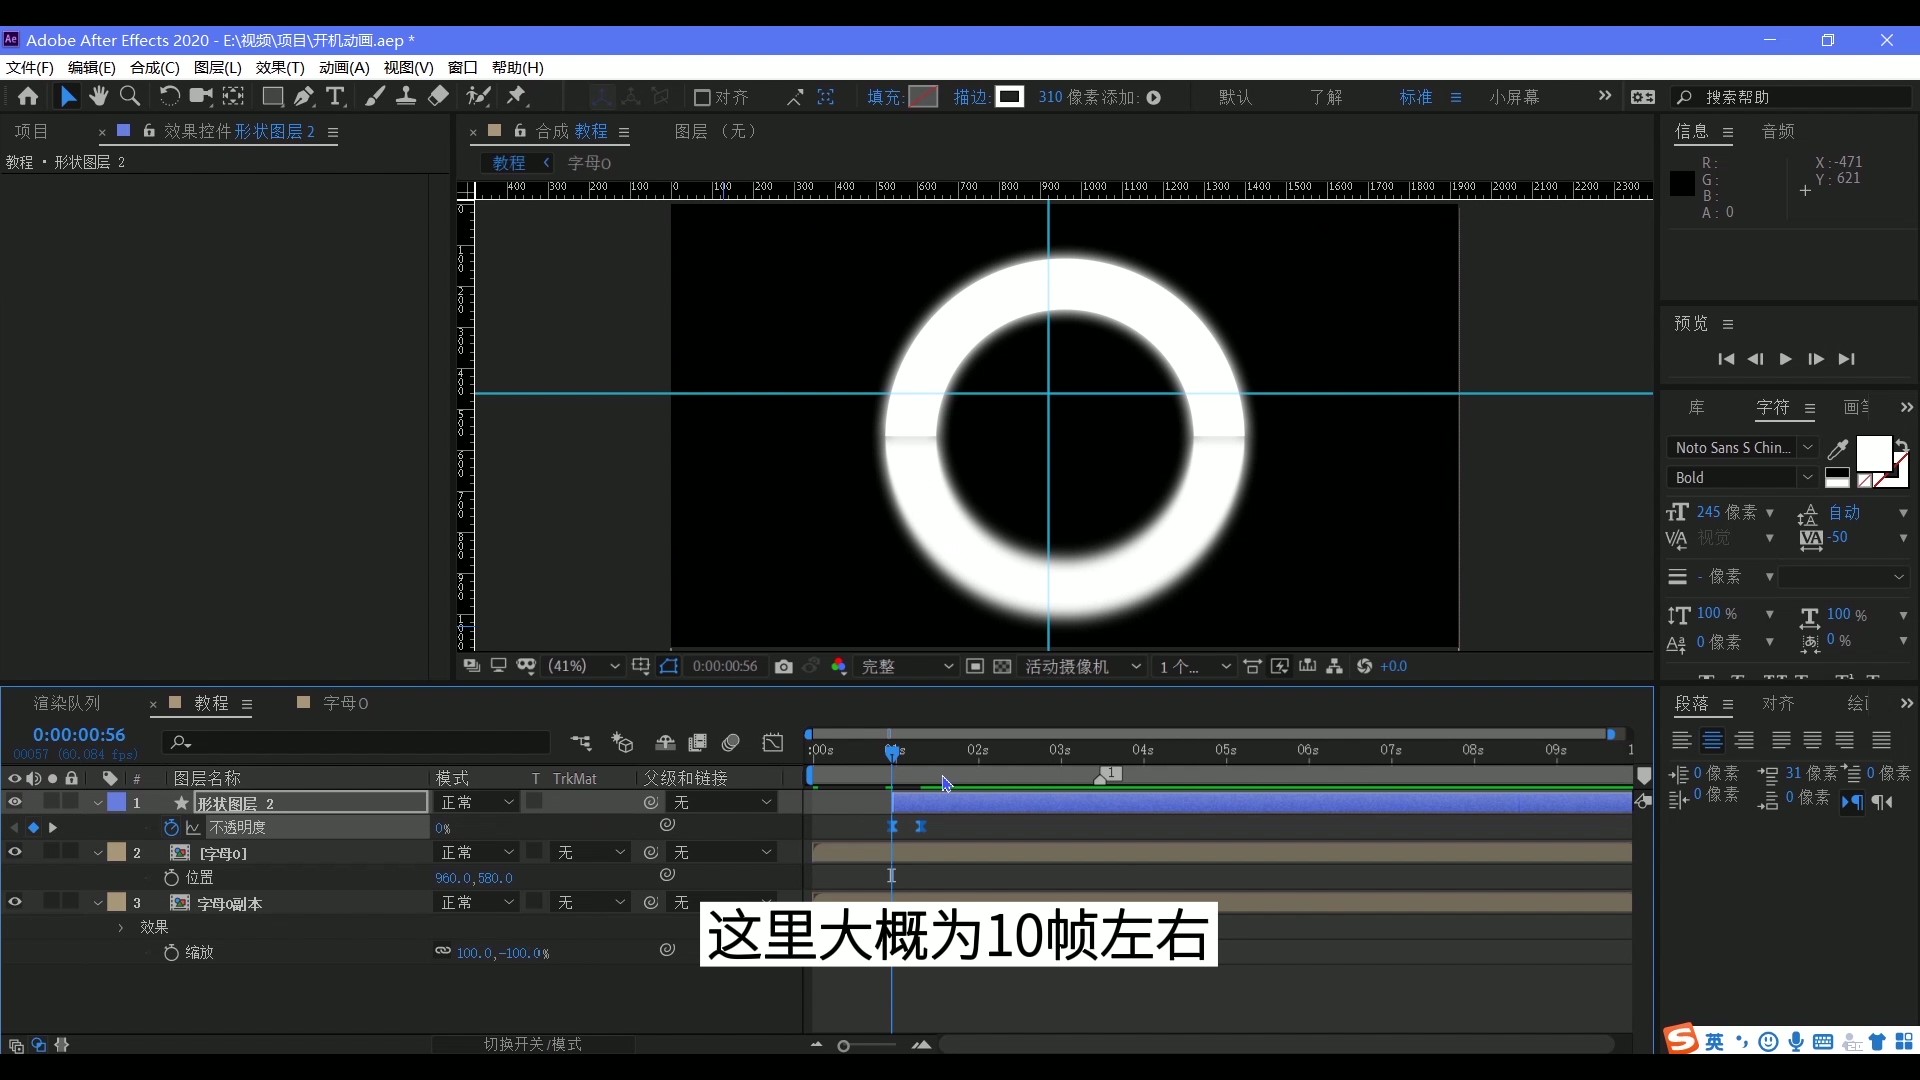Screen dimensions: 1920x1080
Task: Solo the [字母0] layer
Action: 52,852
